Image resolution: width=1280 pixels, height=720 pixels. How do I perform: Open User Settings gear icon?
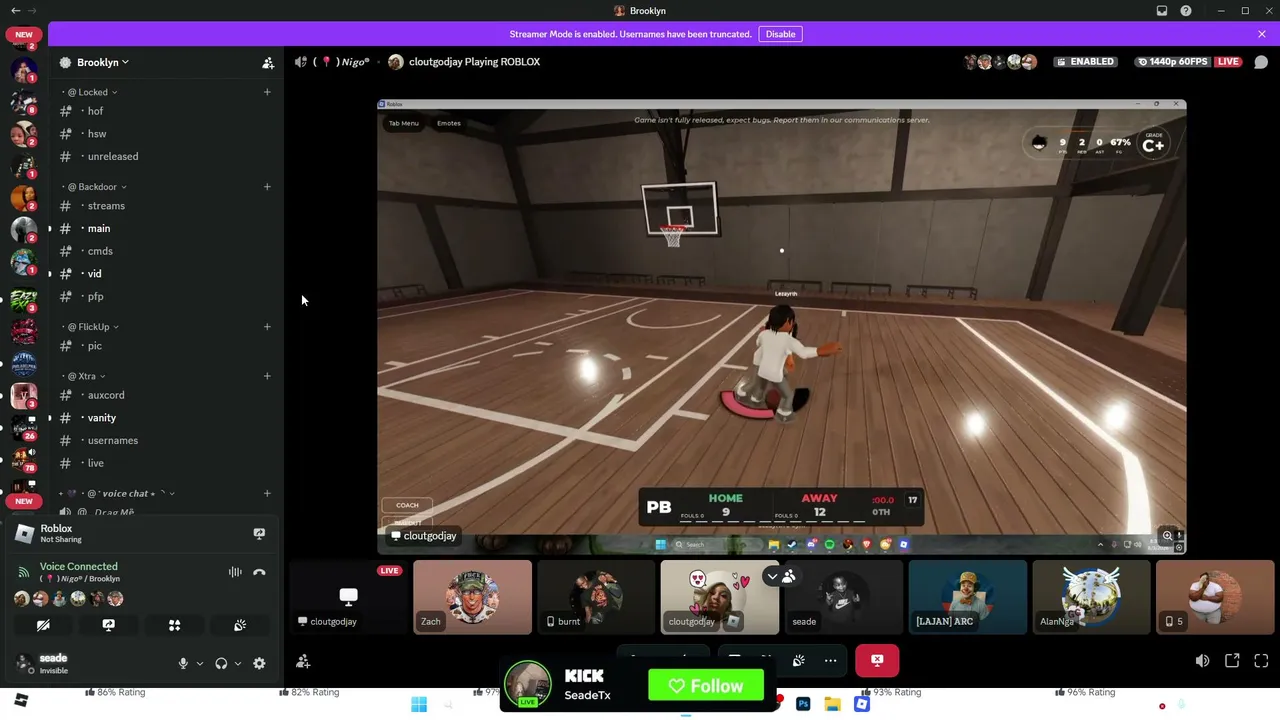(259, 663)
